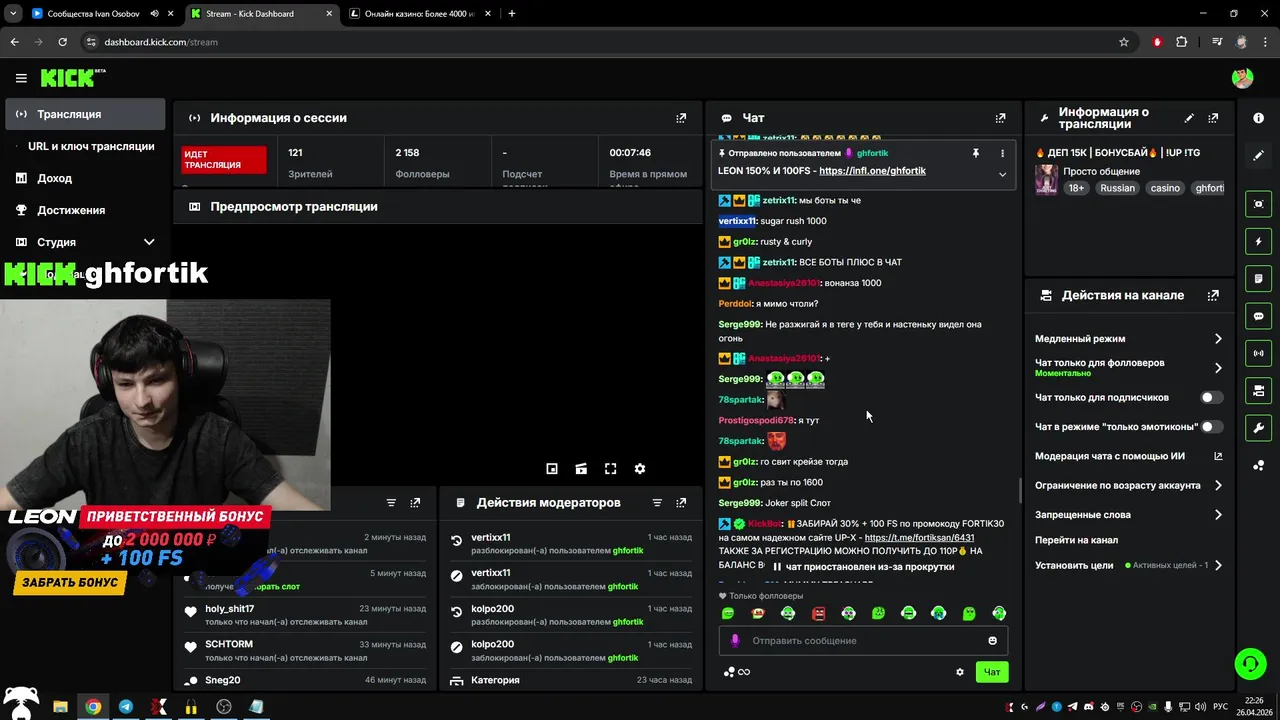
Task: Pop out the moderator actions panel
Action: point(681,503)
